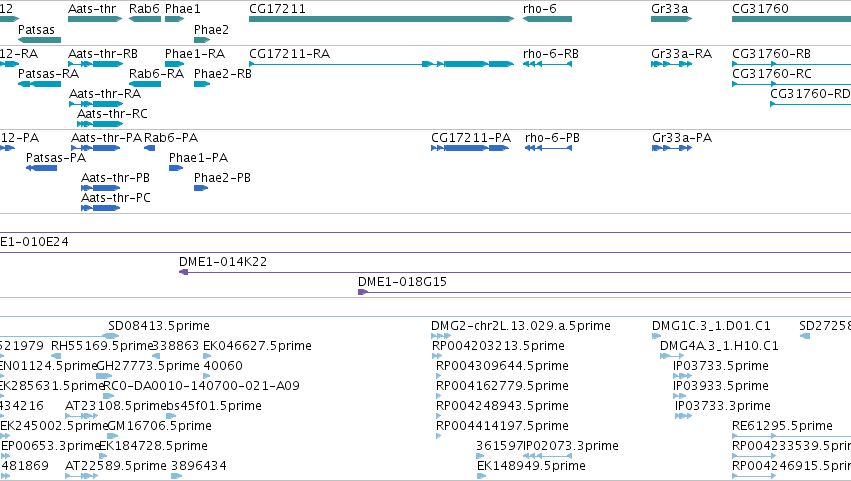851x481 pixels.
Task: Click the RP004203213.5prime EST label
Action: [x=498, y=346]
